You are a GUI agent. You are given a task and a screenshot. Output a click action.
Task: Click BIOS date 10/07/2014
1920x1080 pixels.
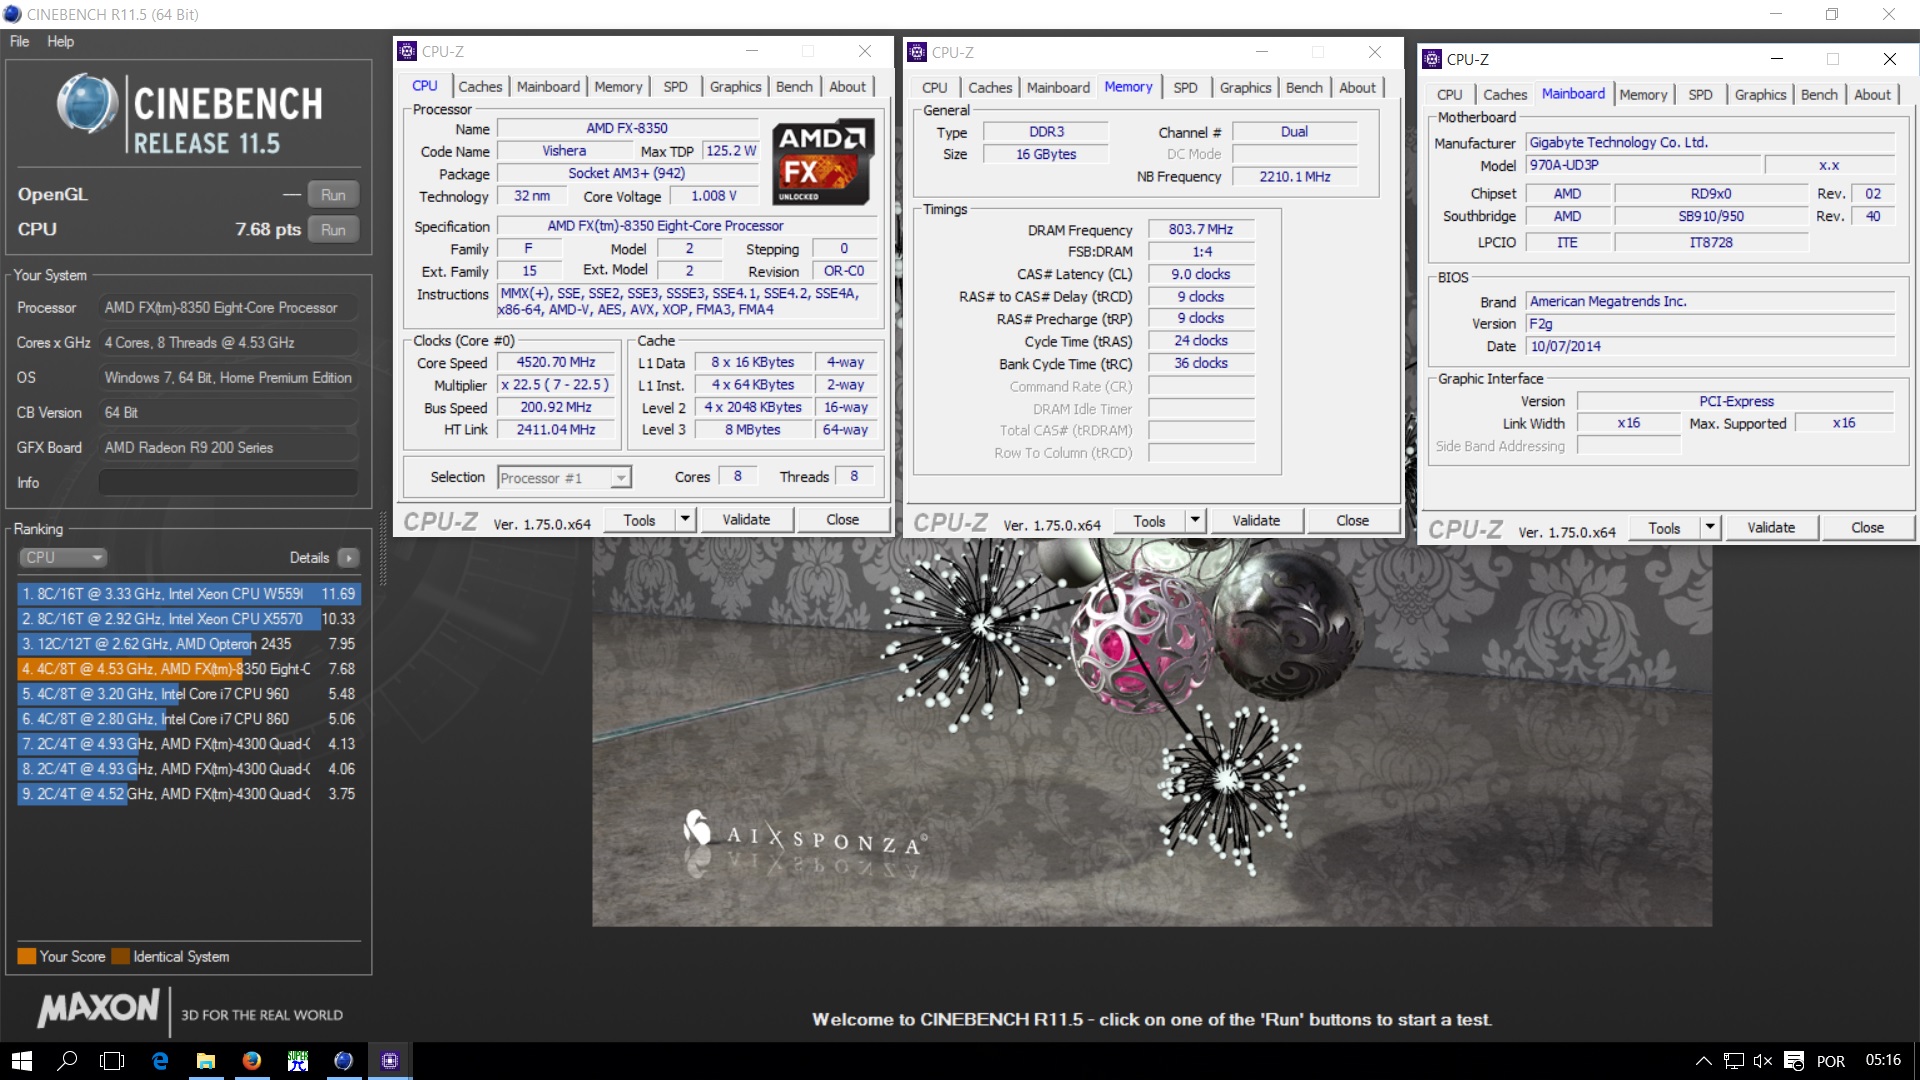click(1710, 346)
